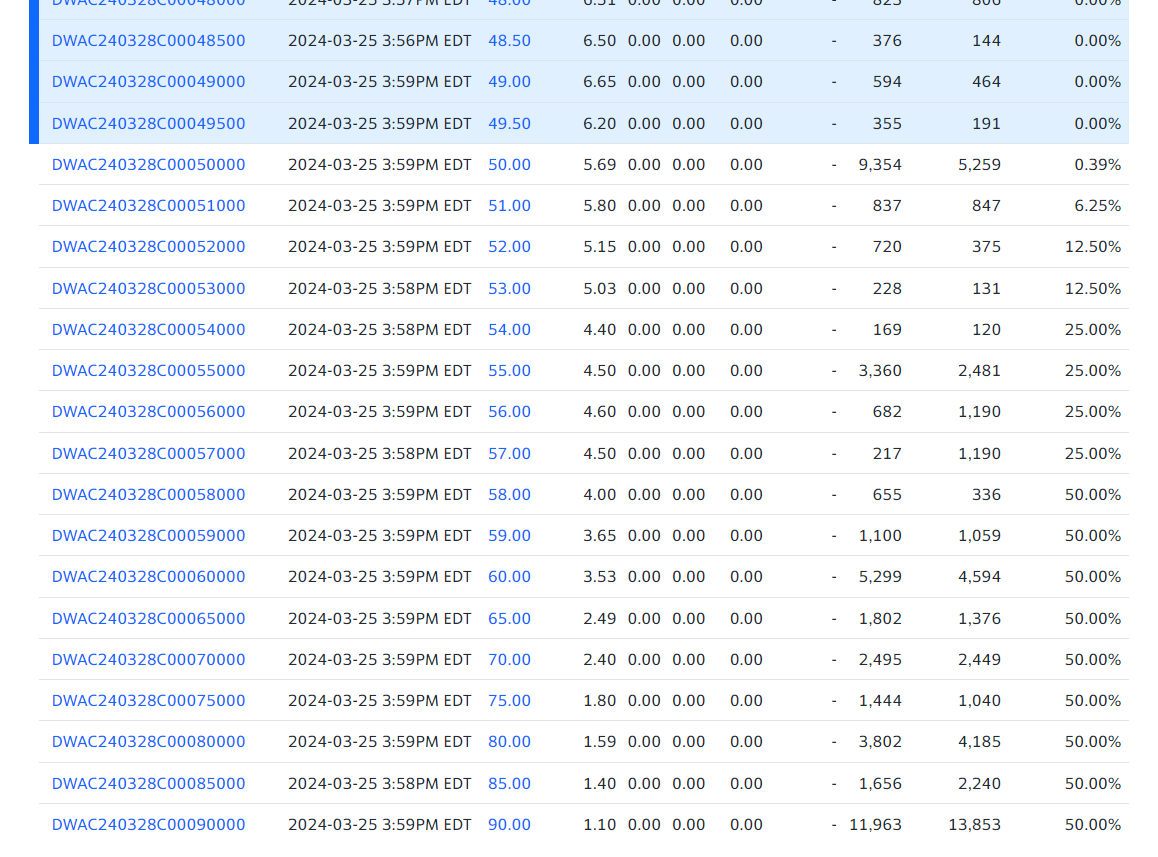1158x857 pixels.
Task: Open strike price 57.00
Action: tap(509, 454)
